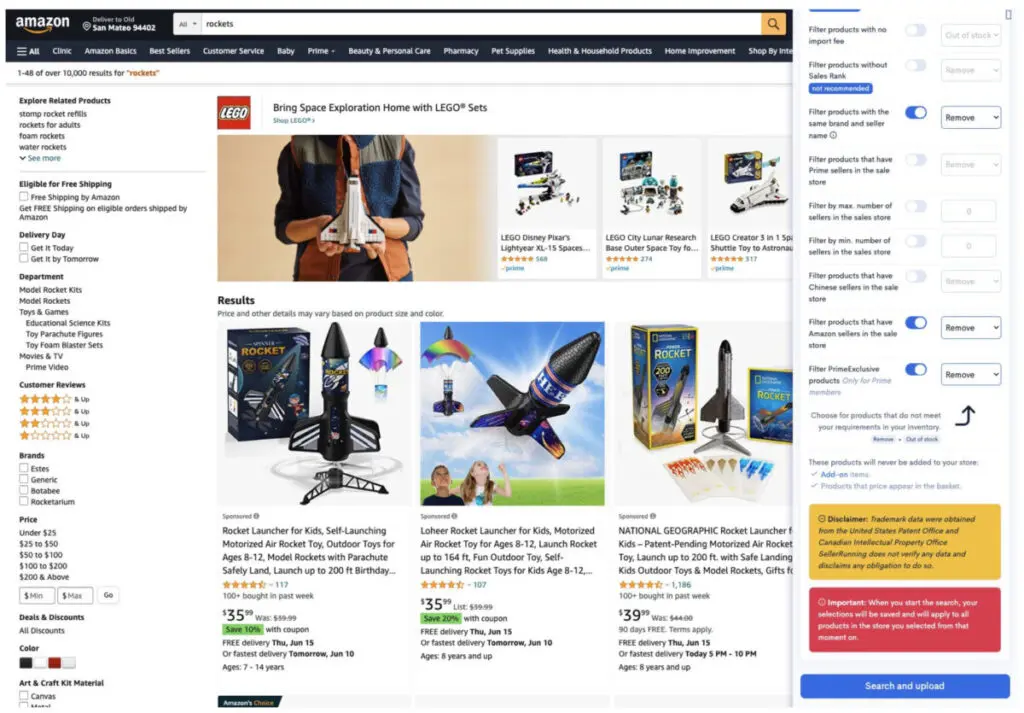Open Remove dropdown for PrimeExclusive products
1024x713 pixels.
(970, 375)
